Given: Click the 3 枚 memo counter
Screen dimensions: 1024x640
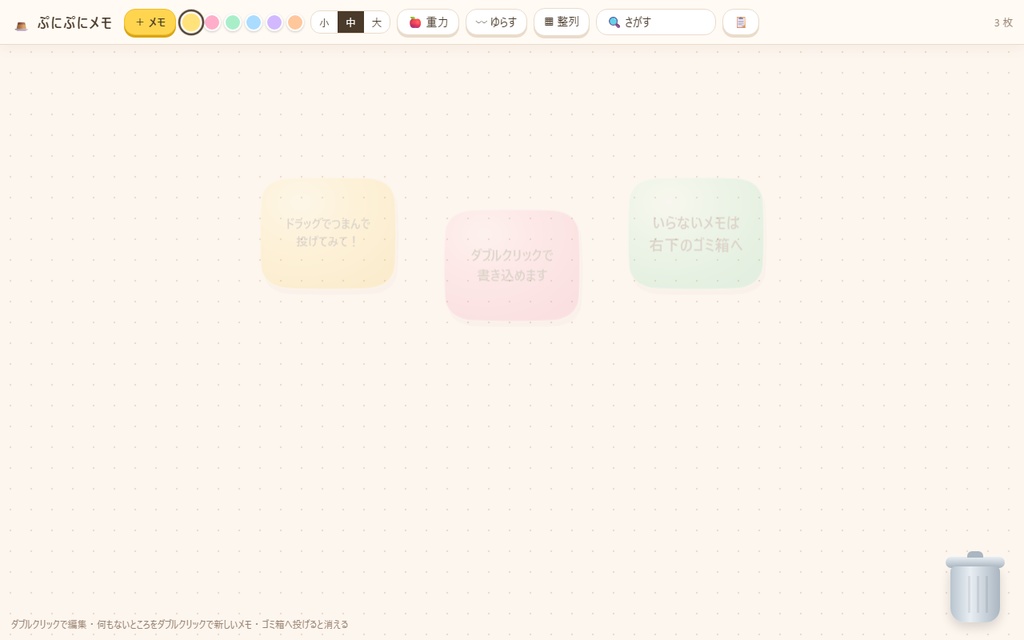Looking at the screenshot, I should point(1003,23).
